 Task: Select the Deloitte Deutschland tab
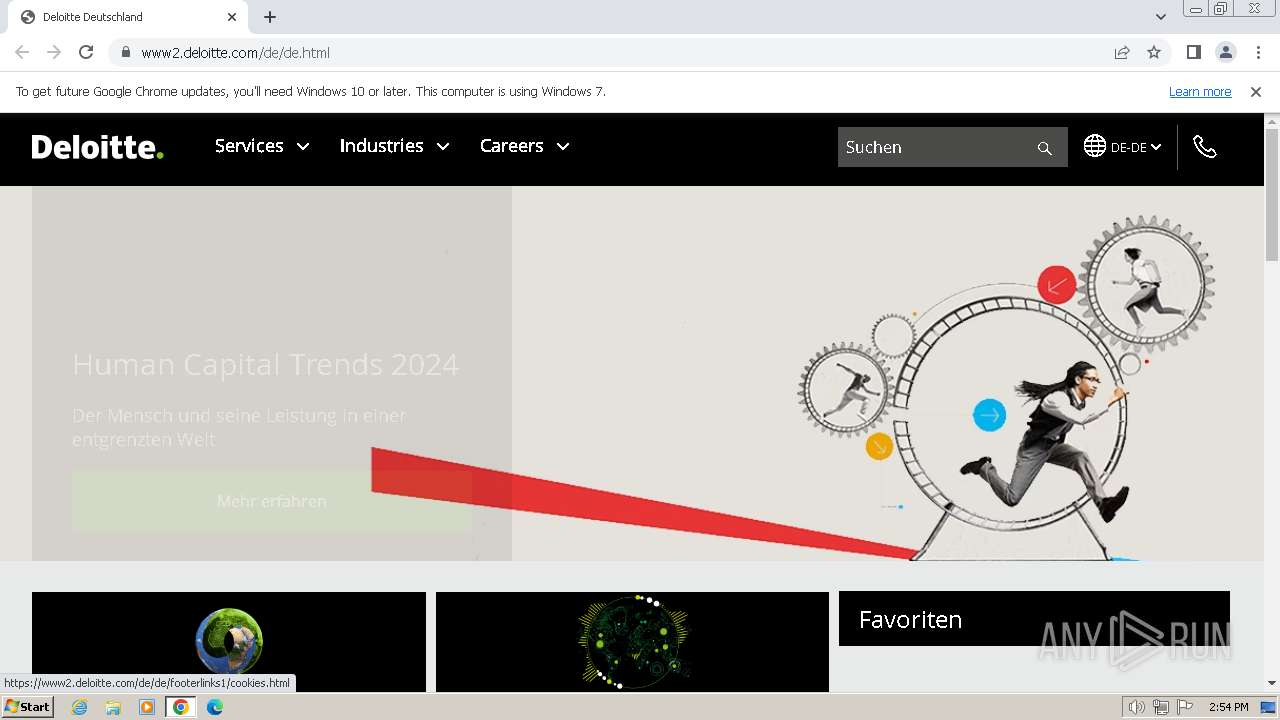coord(127,17)
